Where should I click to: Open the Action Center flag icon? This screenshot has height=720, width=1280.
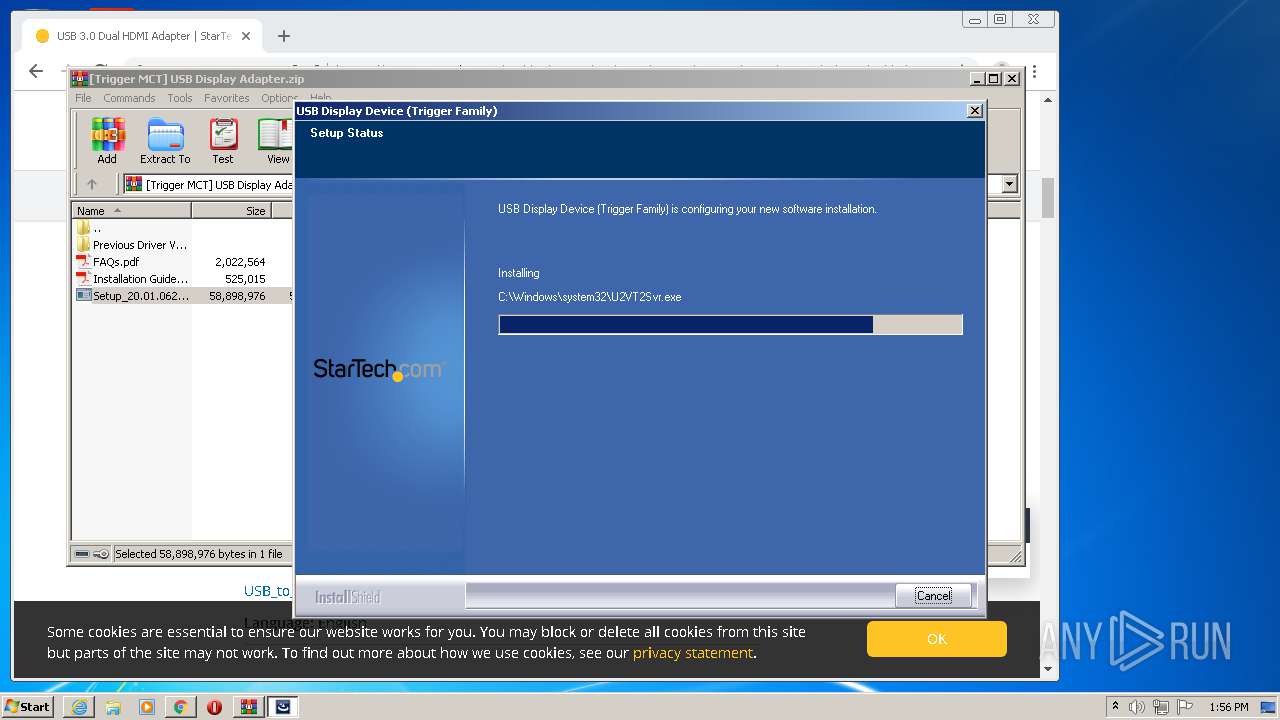1186,707
